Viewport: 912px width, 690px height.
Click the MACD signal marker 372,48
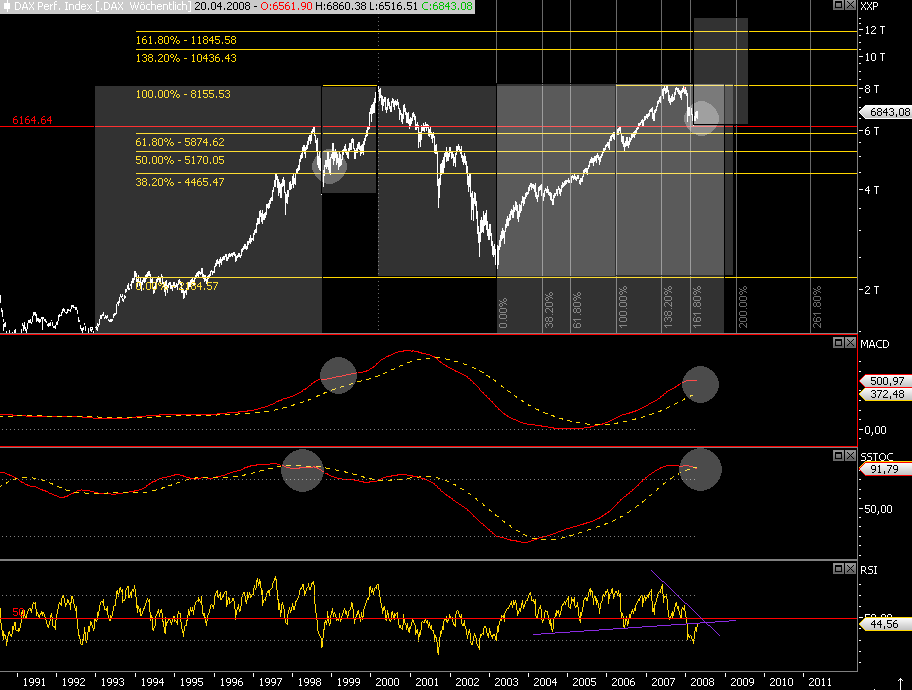click(886, 394)
